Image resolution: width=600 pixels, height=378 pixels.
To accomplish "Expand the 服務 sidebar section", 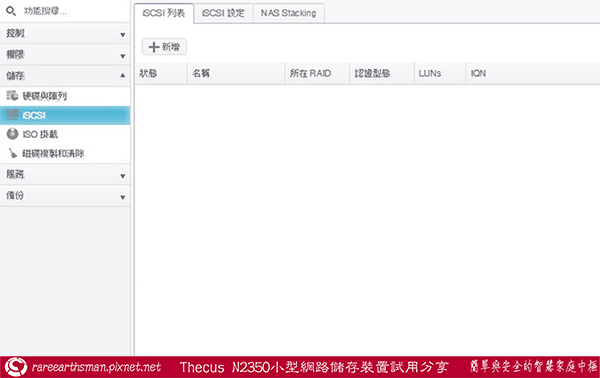I will 65,175.
